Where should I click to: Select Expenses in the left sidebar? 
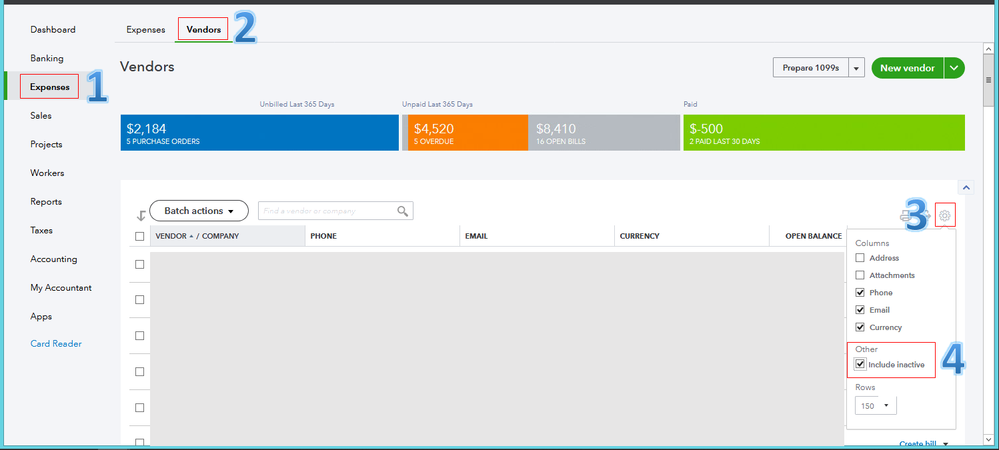pos(50,87)
